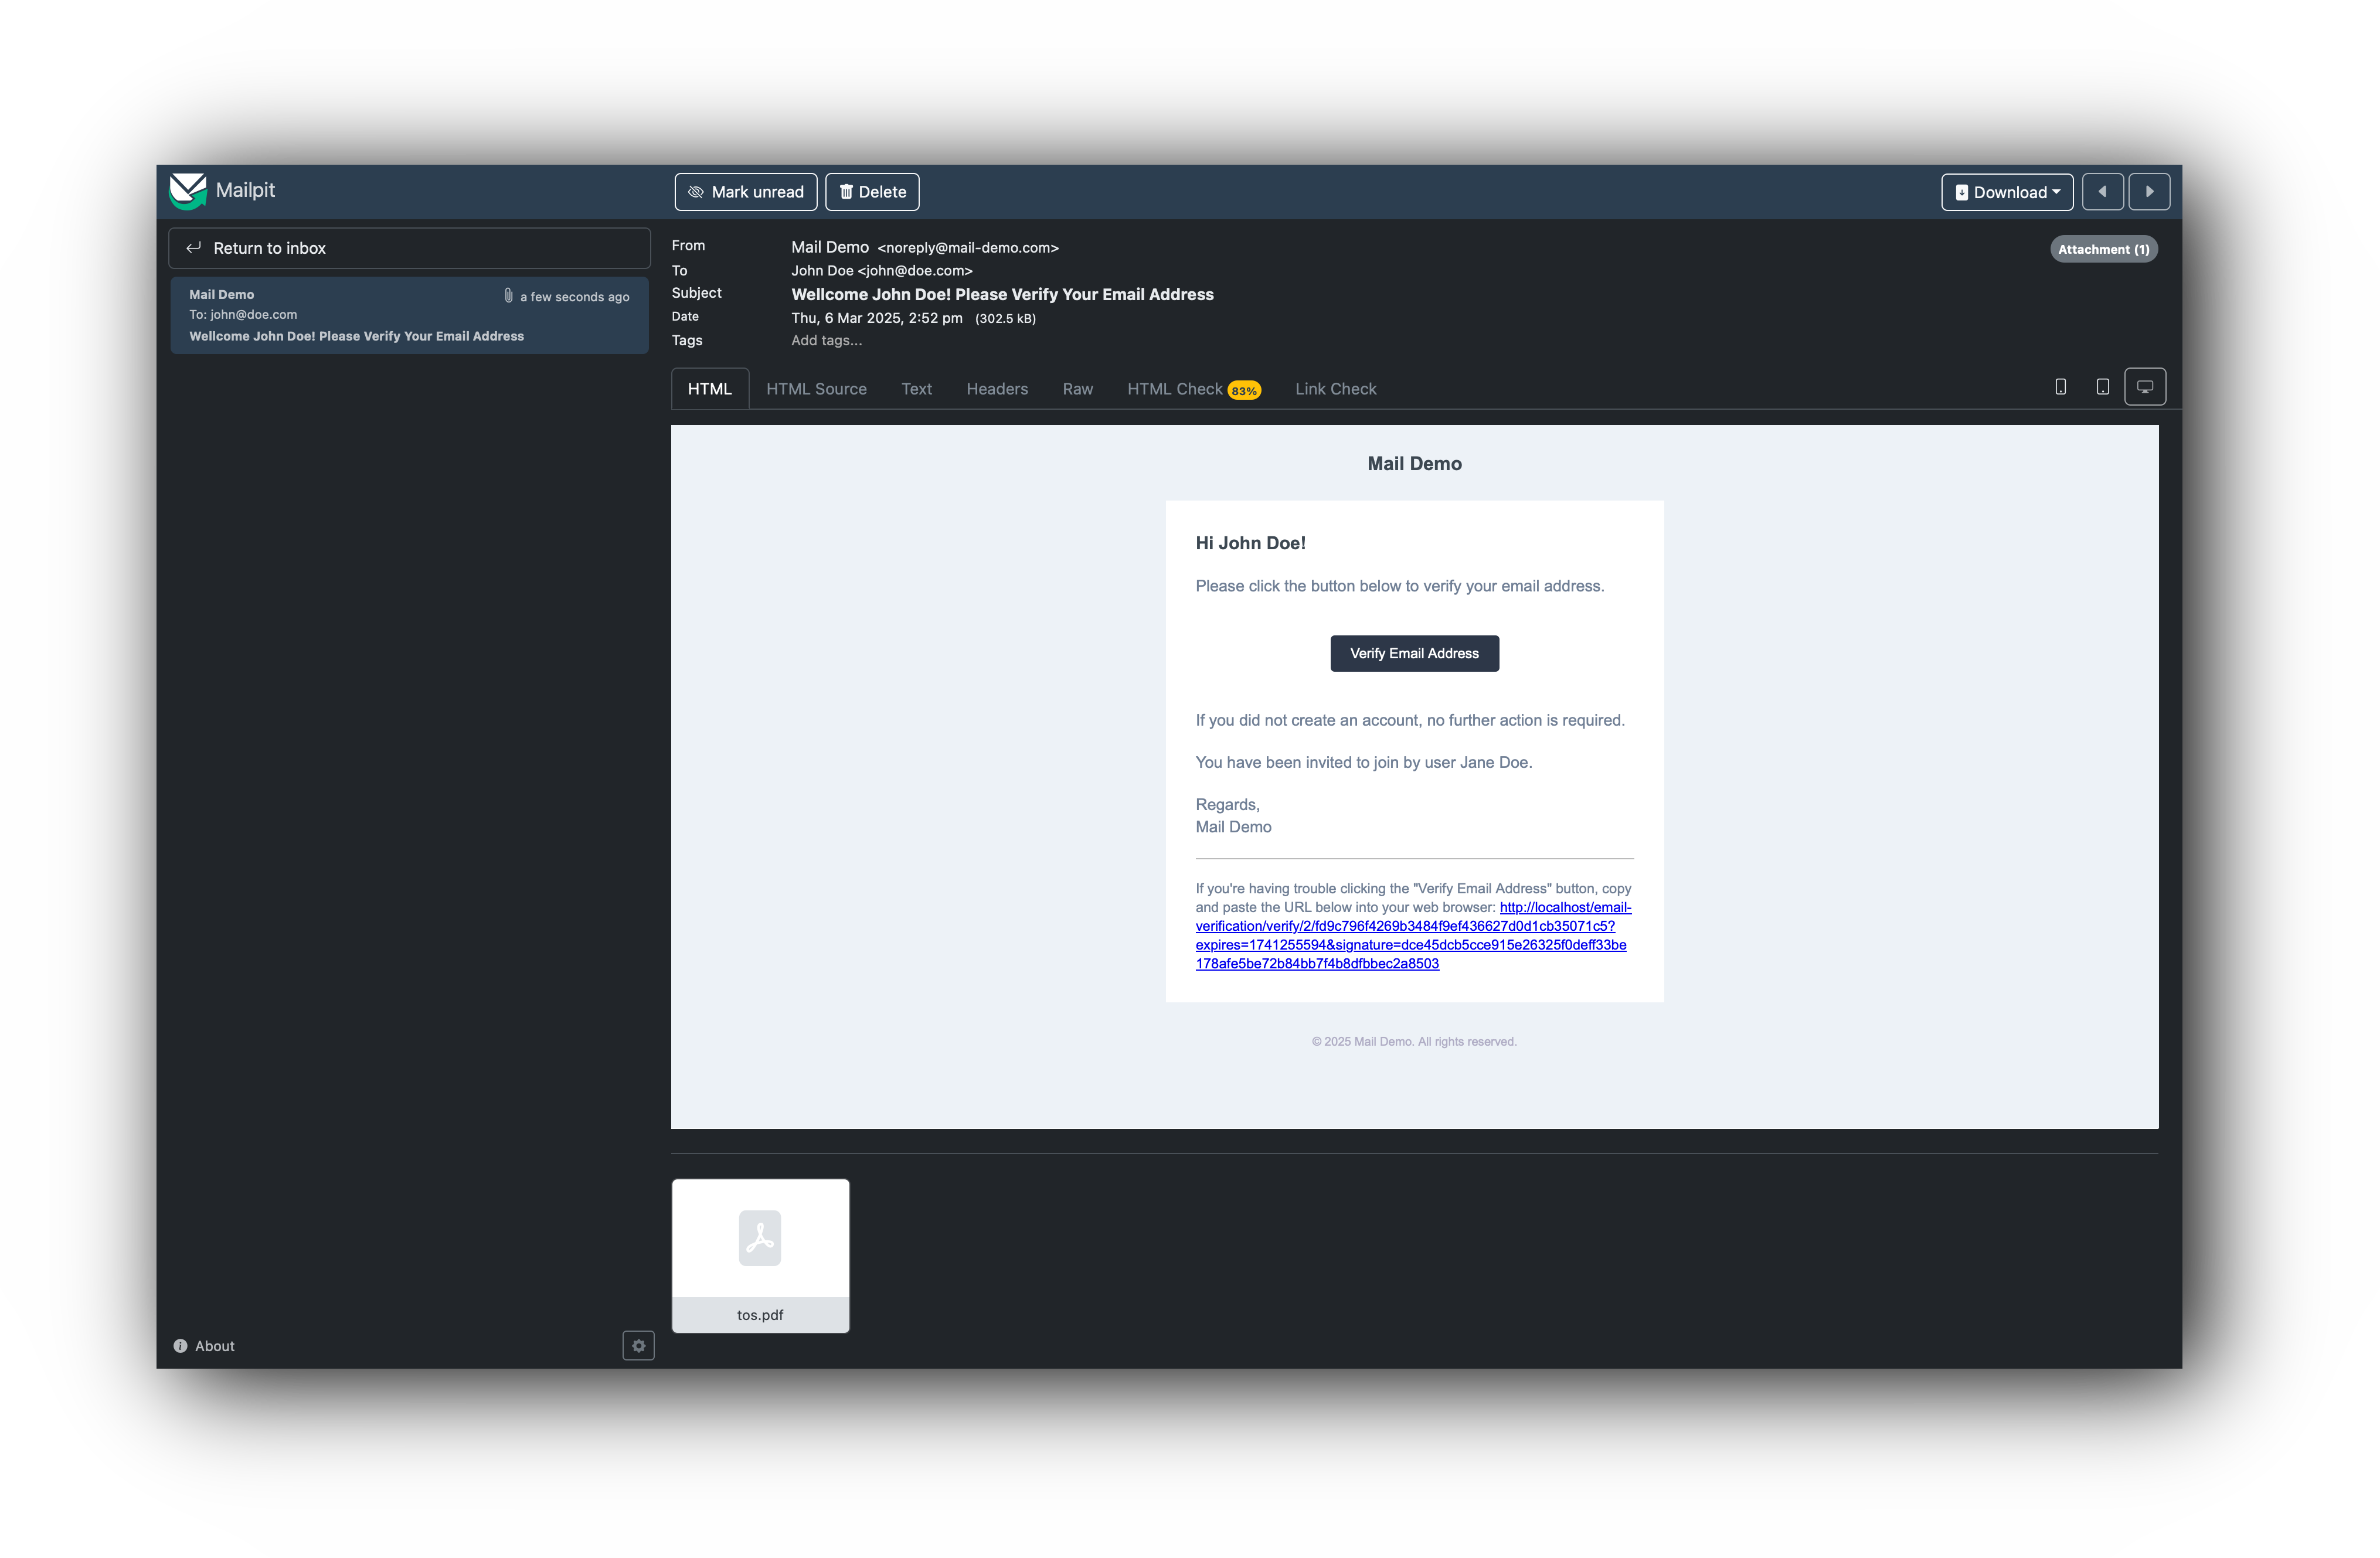Screen dimensions: 2380x1558
Task: Click the Mailpit logo icon
Action: 187,191
